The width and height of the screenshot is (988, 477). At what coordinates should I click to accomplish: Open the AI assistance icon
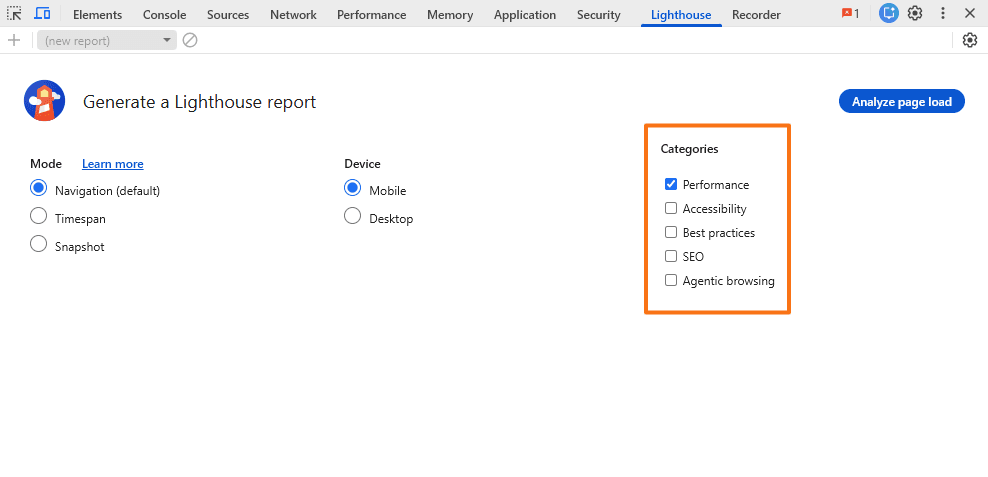point(888,13)
